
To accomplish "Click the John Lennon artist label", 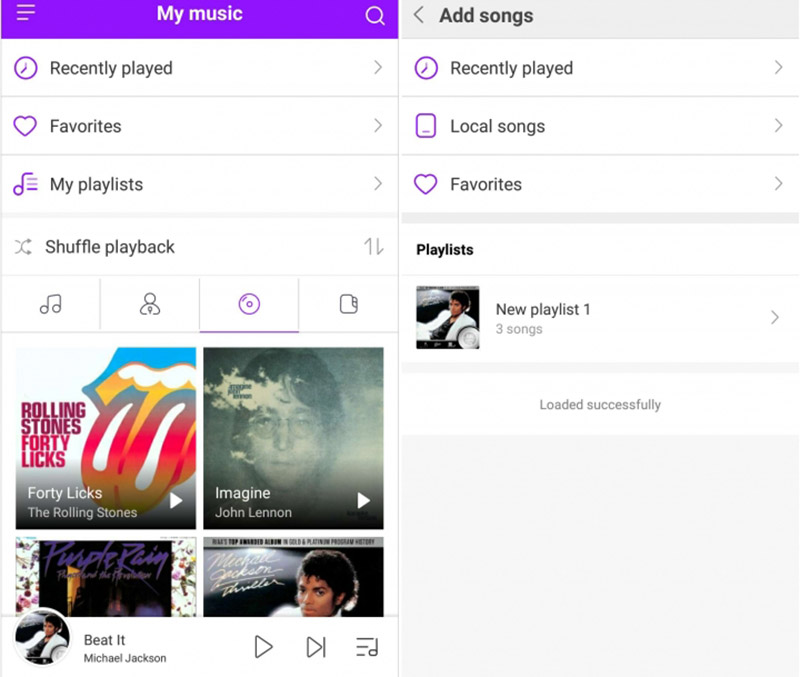I will coord(254,512).
